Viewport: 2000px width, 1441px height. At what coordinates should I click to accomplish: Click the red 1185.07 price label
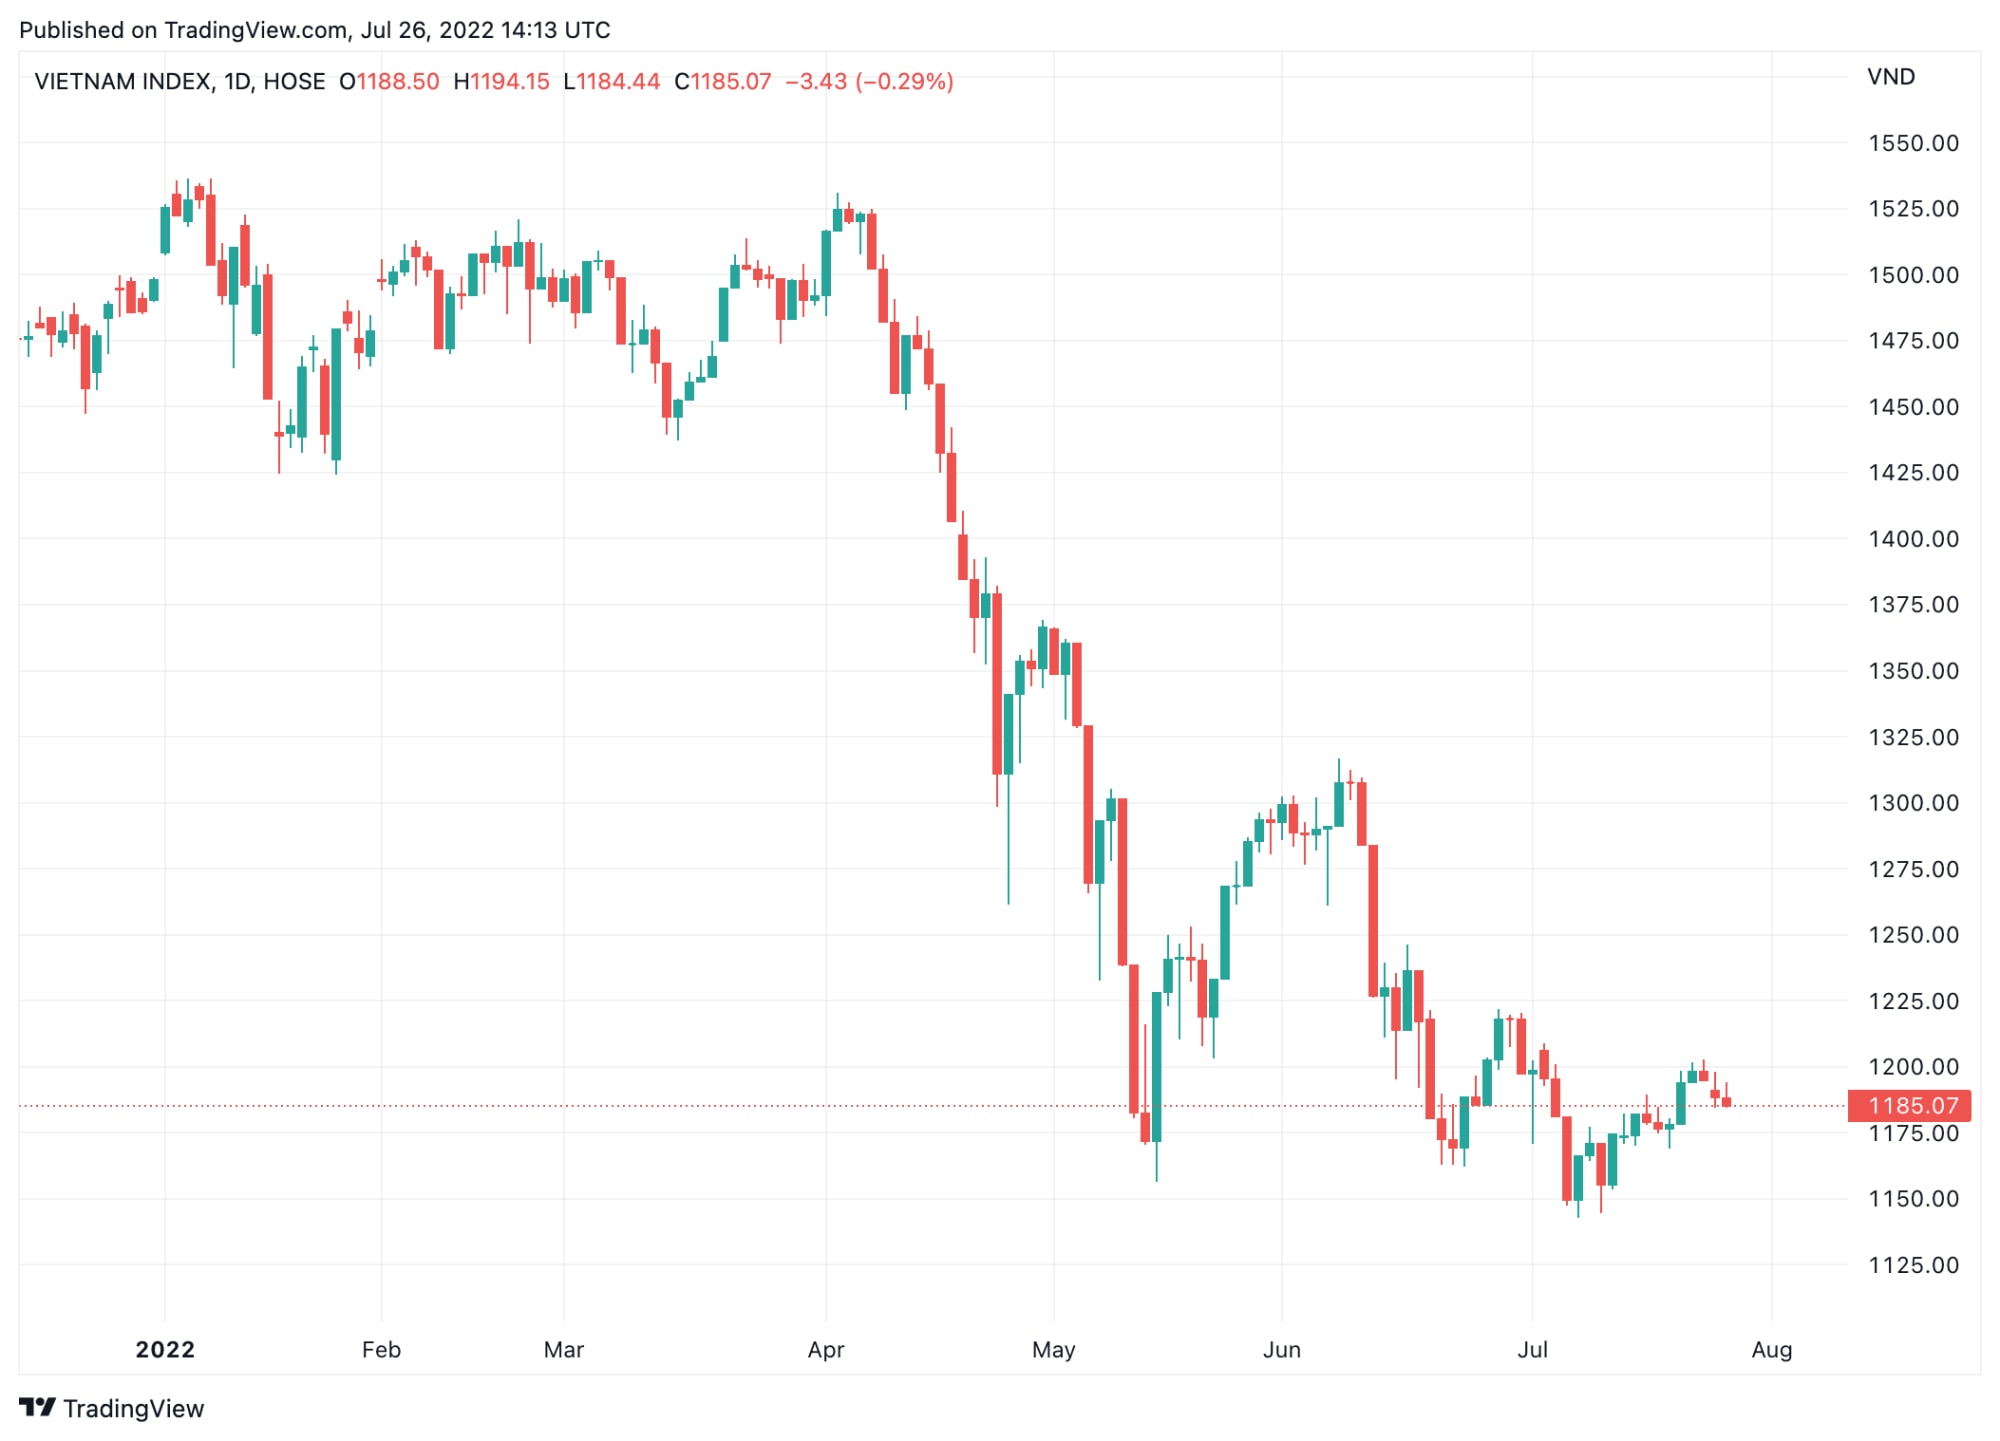click(x=1910, y=1106)
